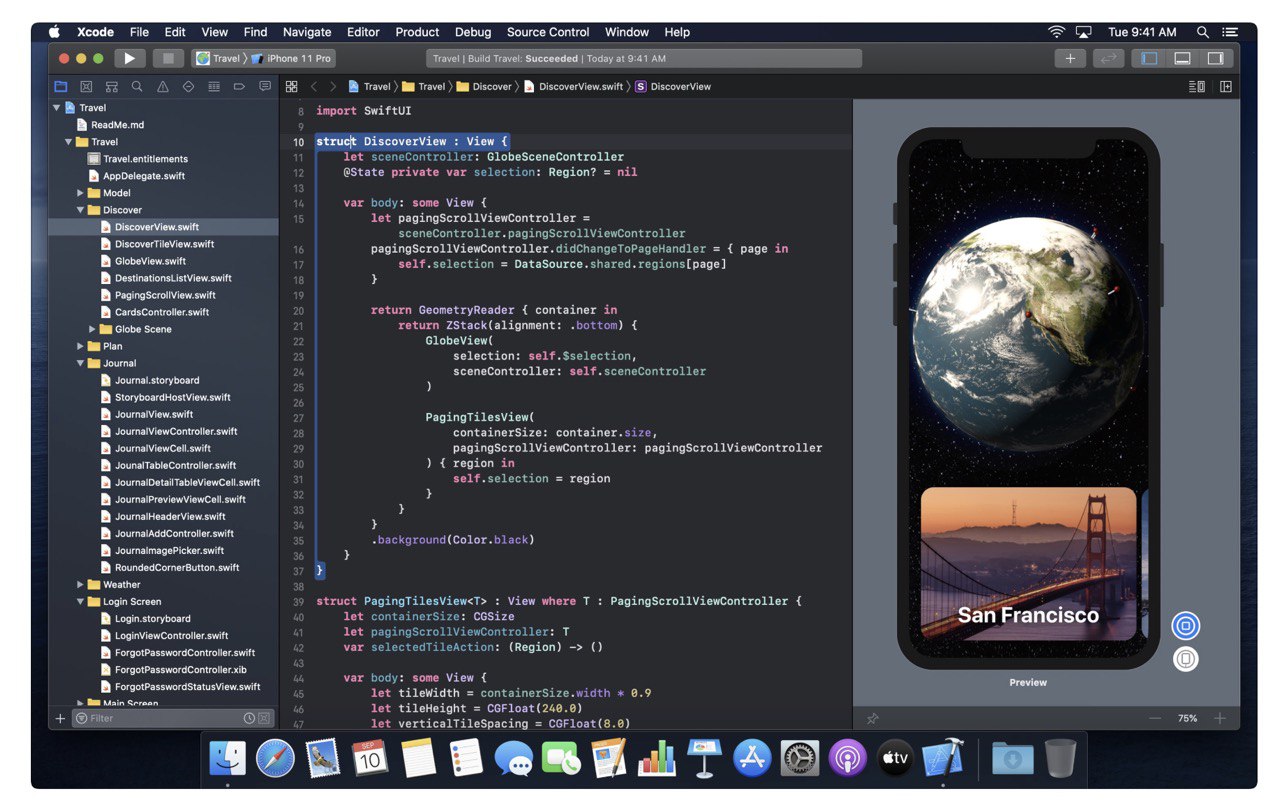Click the globe in the preview
Screen dimensions: 1280x808
pyautogui.click(x=1031, y=333)
